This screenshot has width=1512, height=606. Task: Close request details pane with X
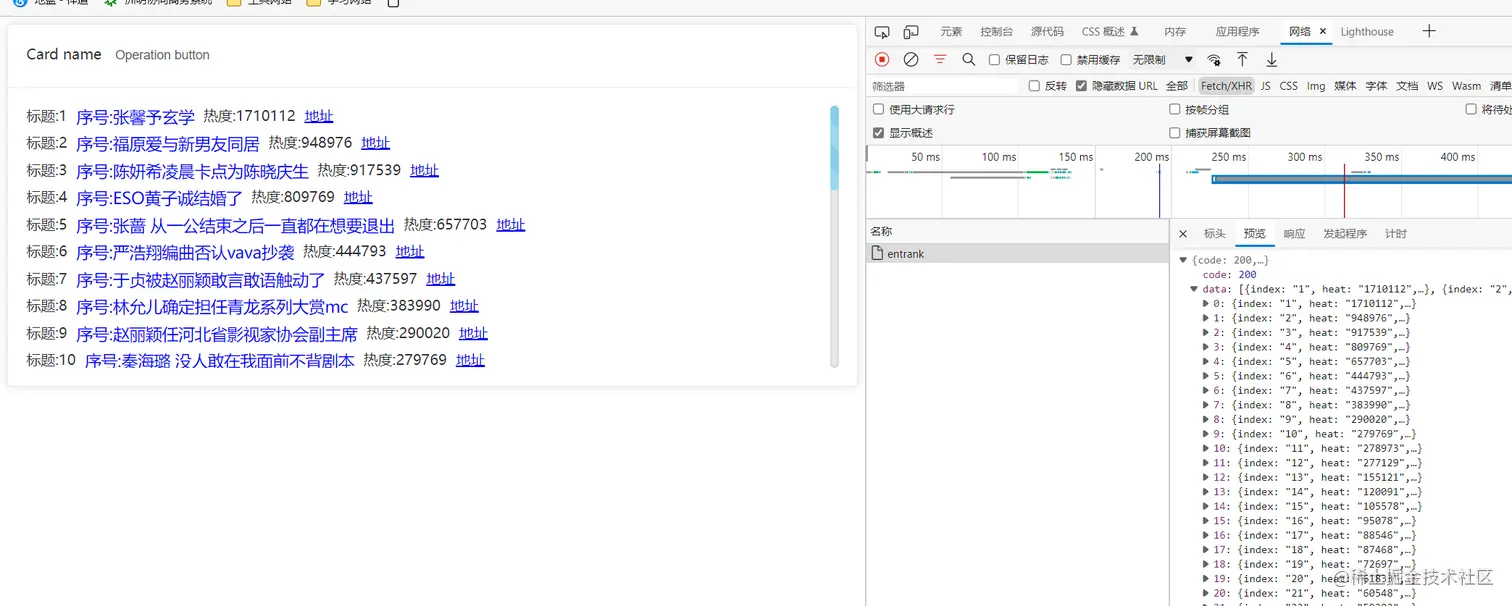point(1183,234)
